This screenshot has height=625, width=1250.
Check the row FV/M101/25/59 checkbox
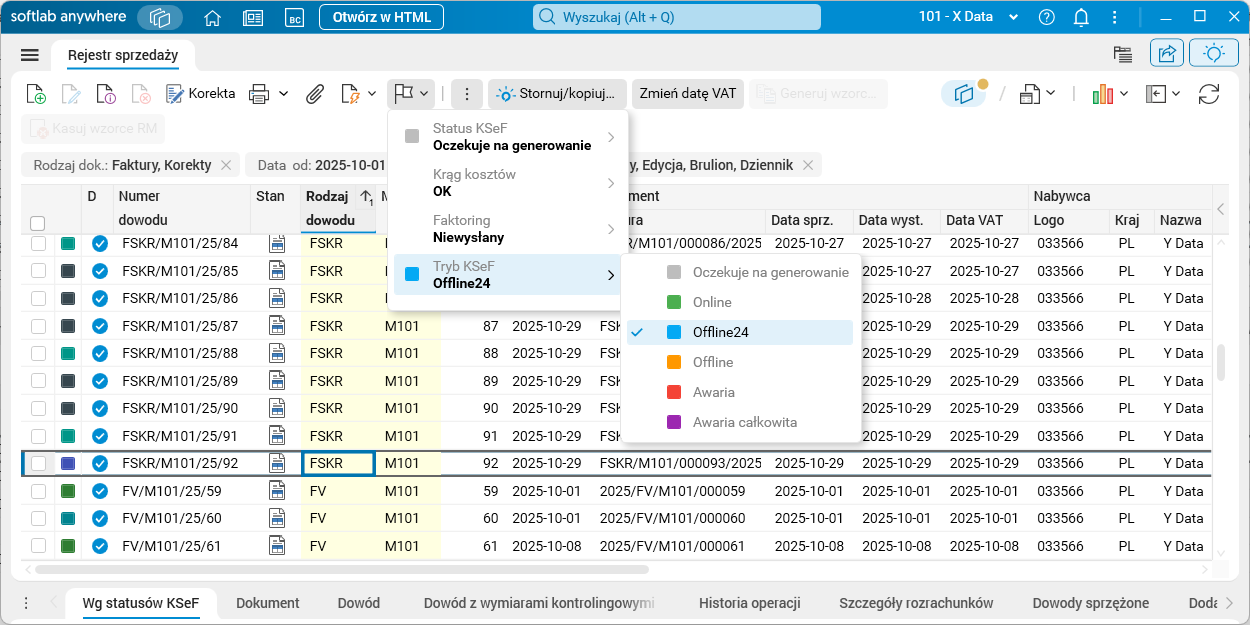pos(38,491)
